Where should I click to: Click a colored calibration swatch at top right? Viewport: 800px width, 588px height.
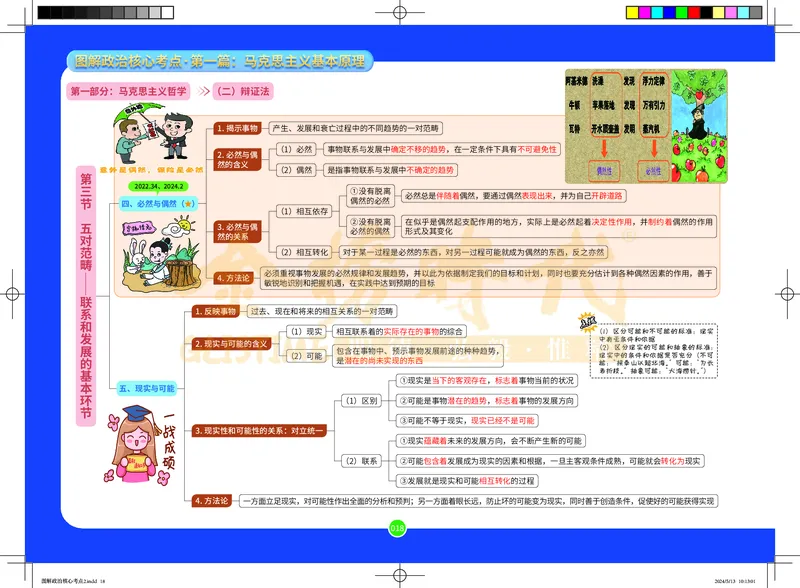pyautogui.click(x=690, y=10)
